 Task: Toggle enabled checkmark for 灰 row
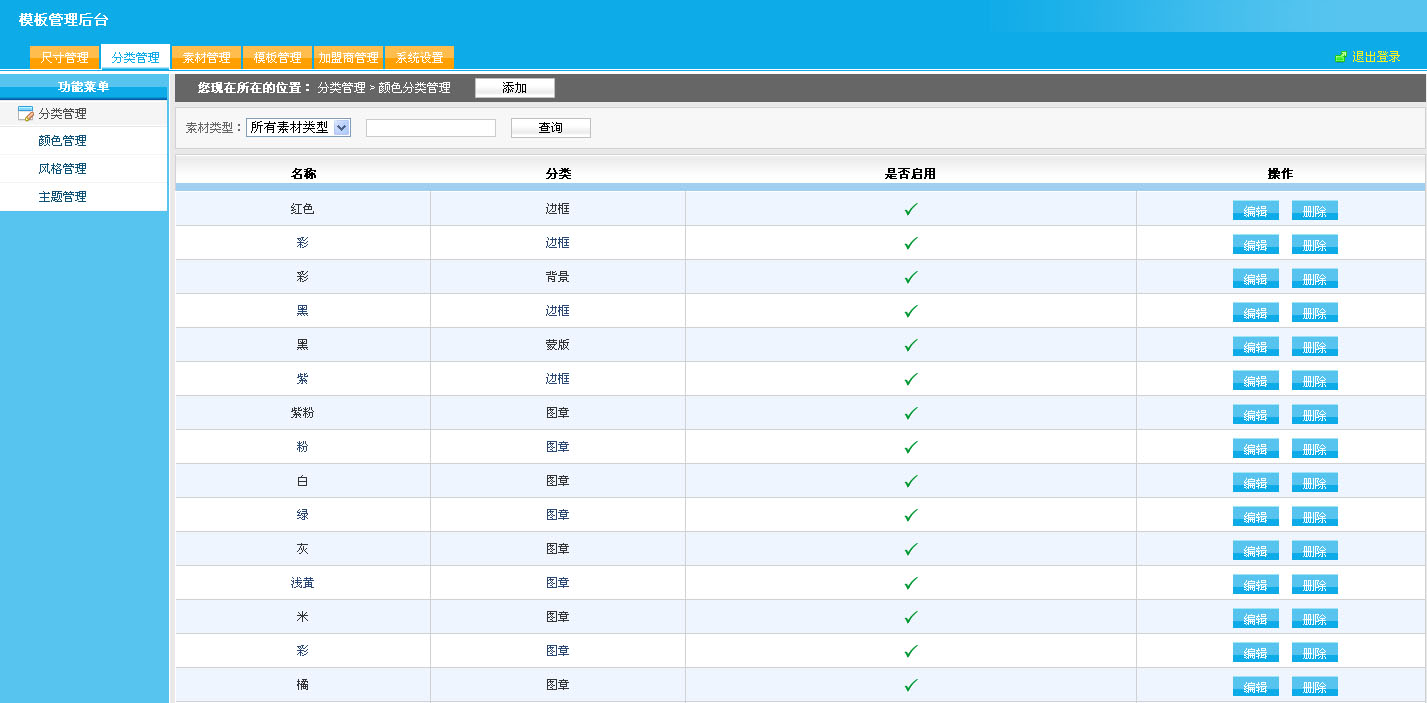click(911, 549)
